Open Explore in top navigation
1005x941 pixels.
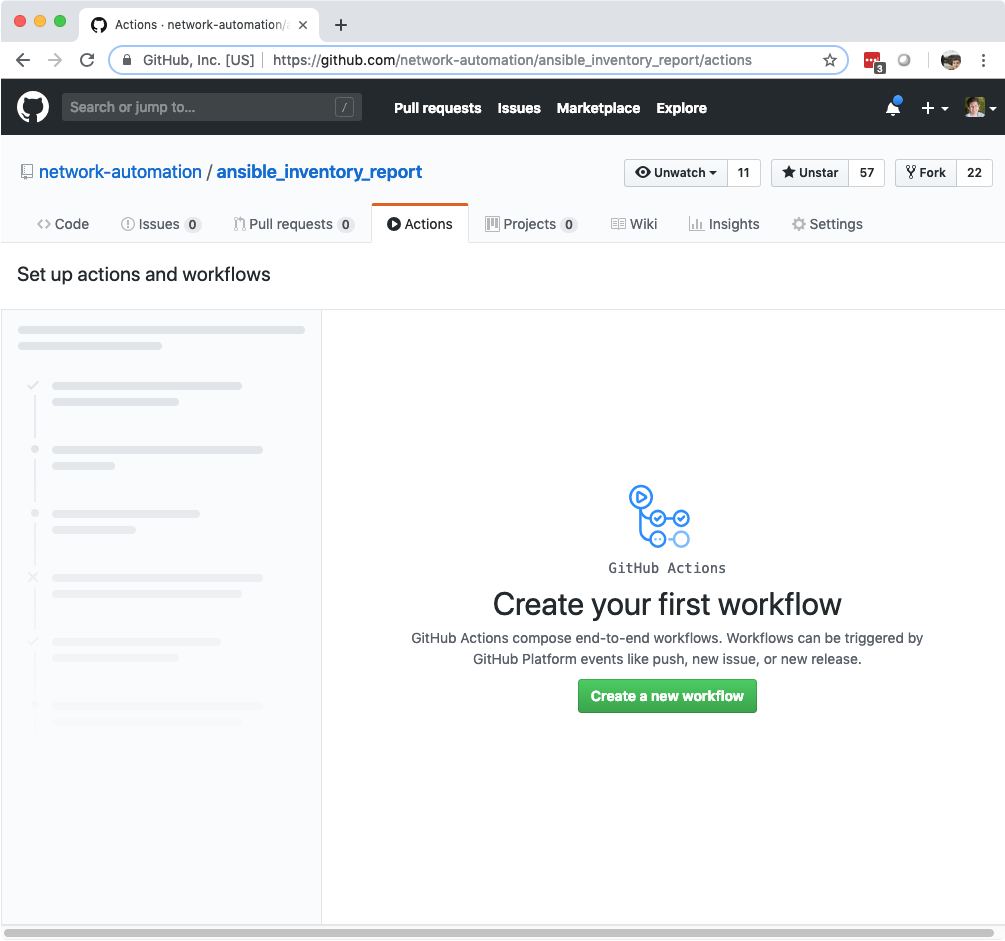coord(681,108)
